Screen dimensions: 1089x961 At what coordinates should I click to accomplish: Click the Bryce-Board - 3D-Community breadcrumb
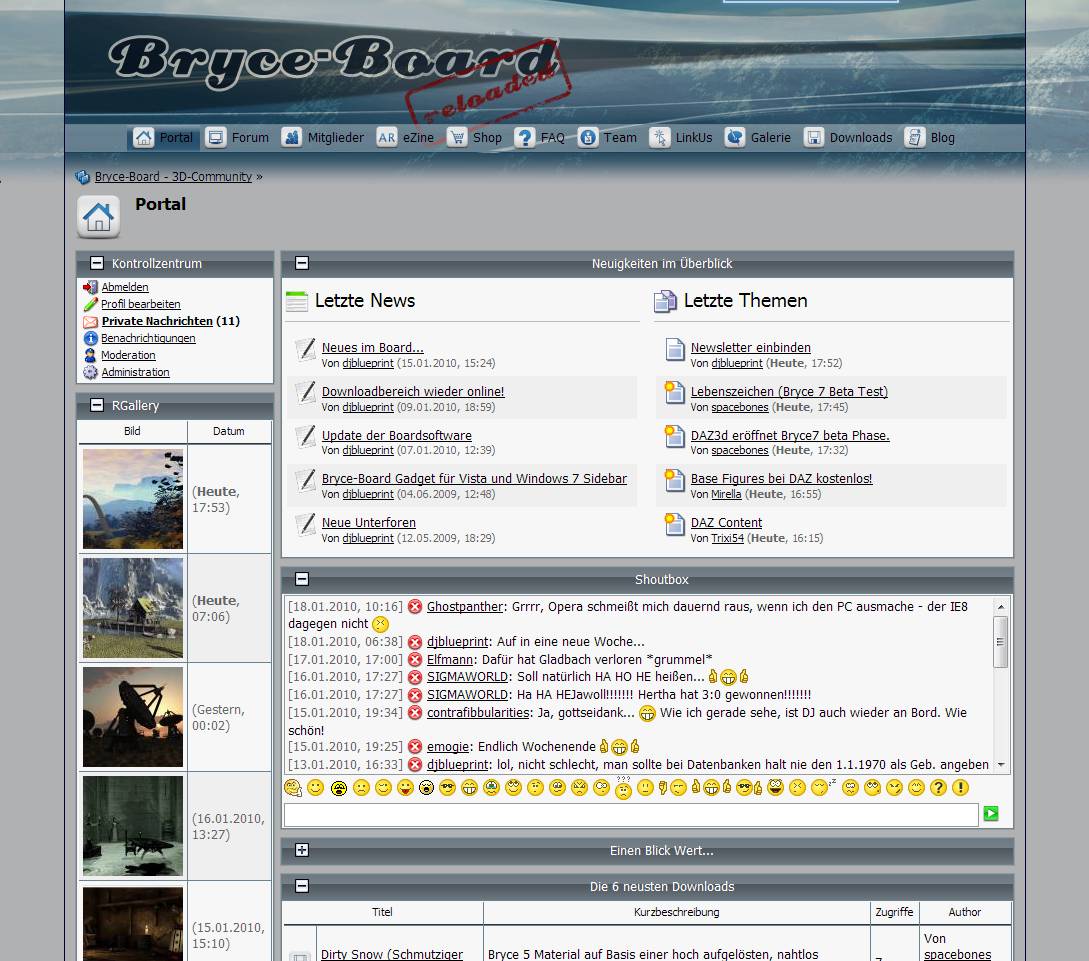(173, 177)
